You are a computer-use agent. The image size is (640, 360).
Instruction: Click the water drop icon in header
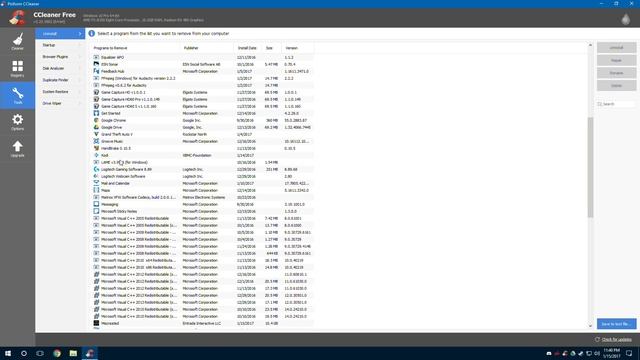tap(625, 19)
